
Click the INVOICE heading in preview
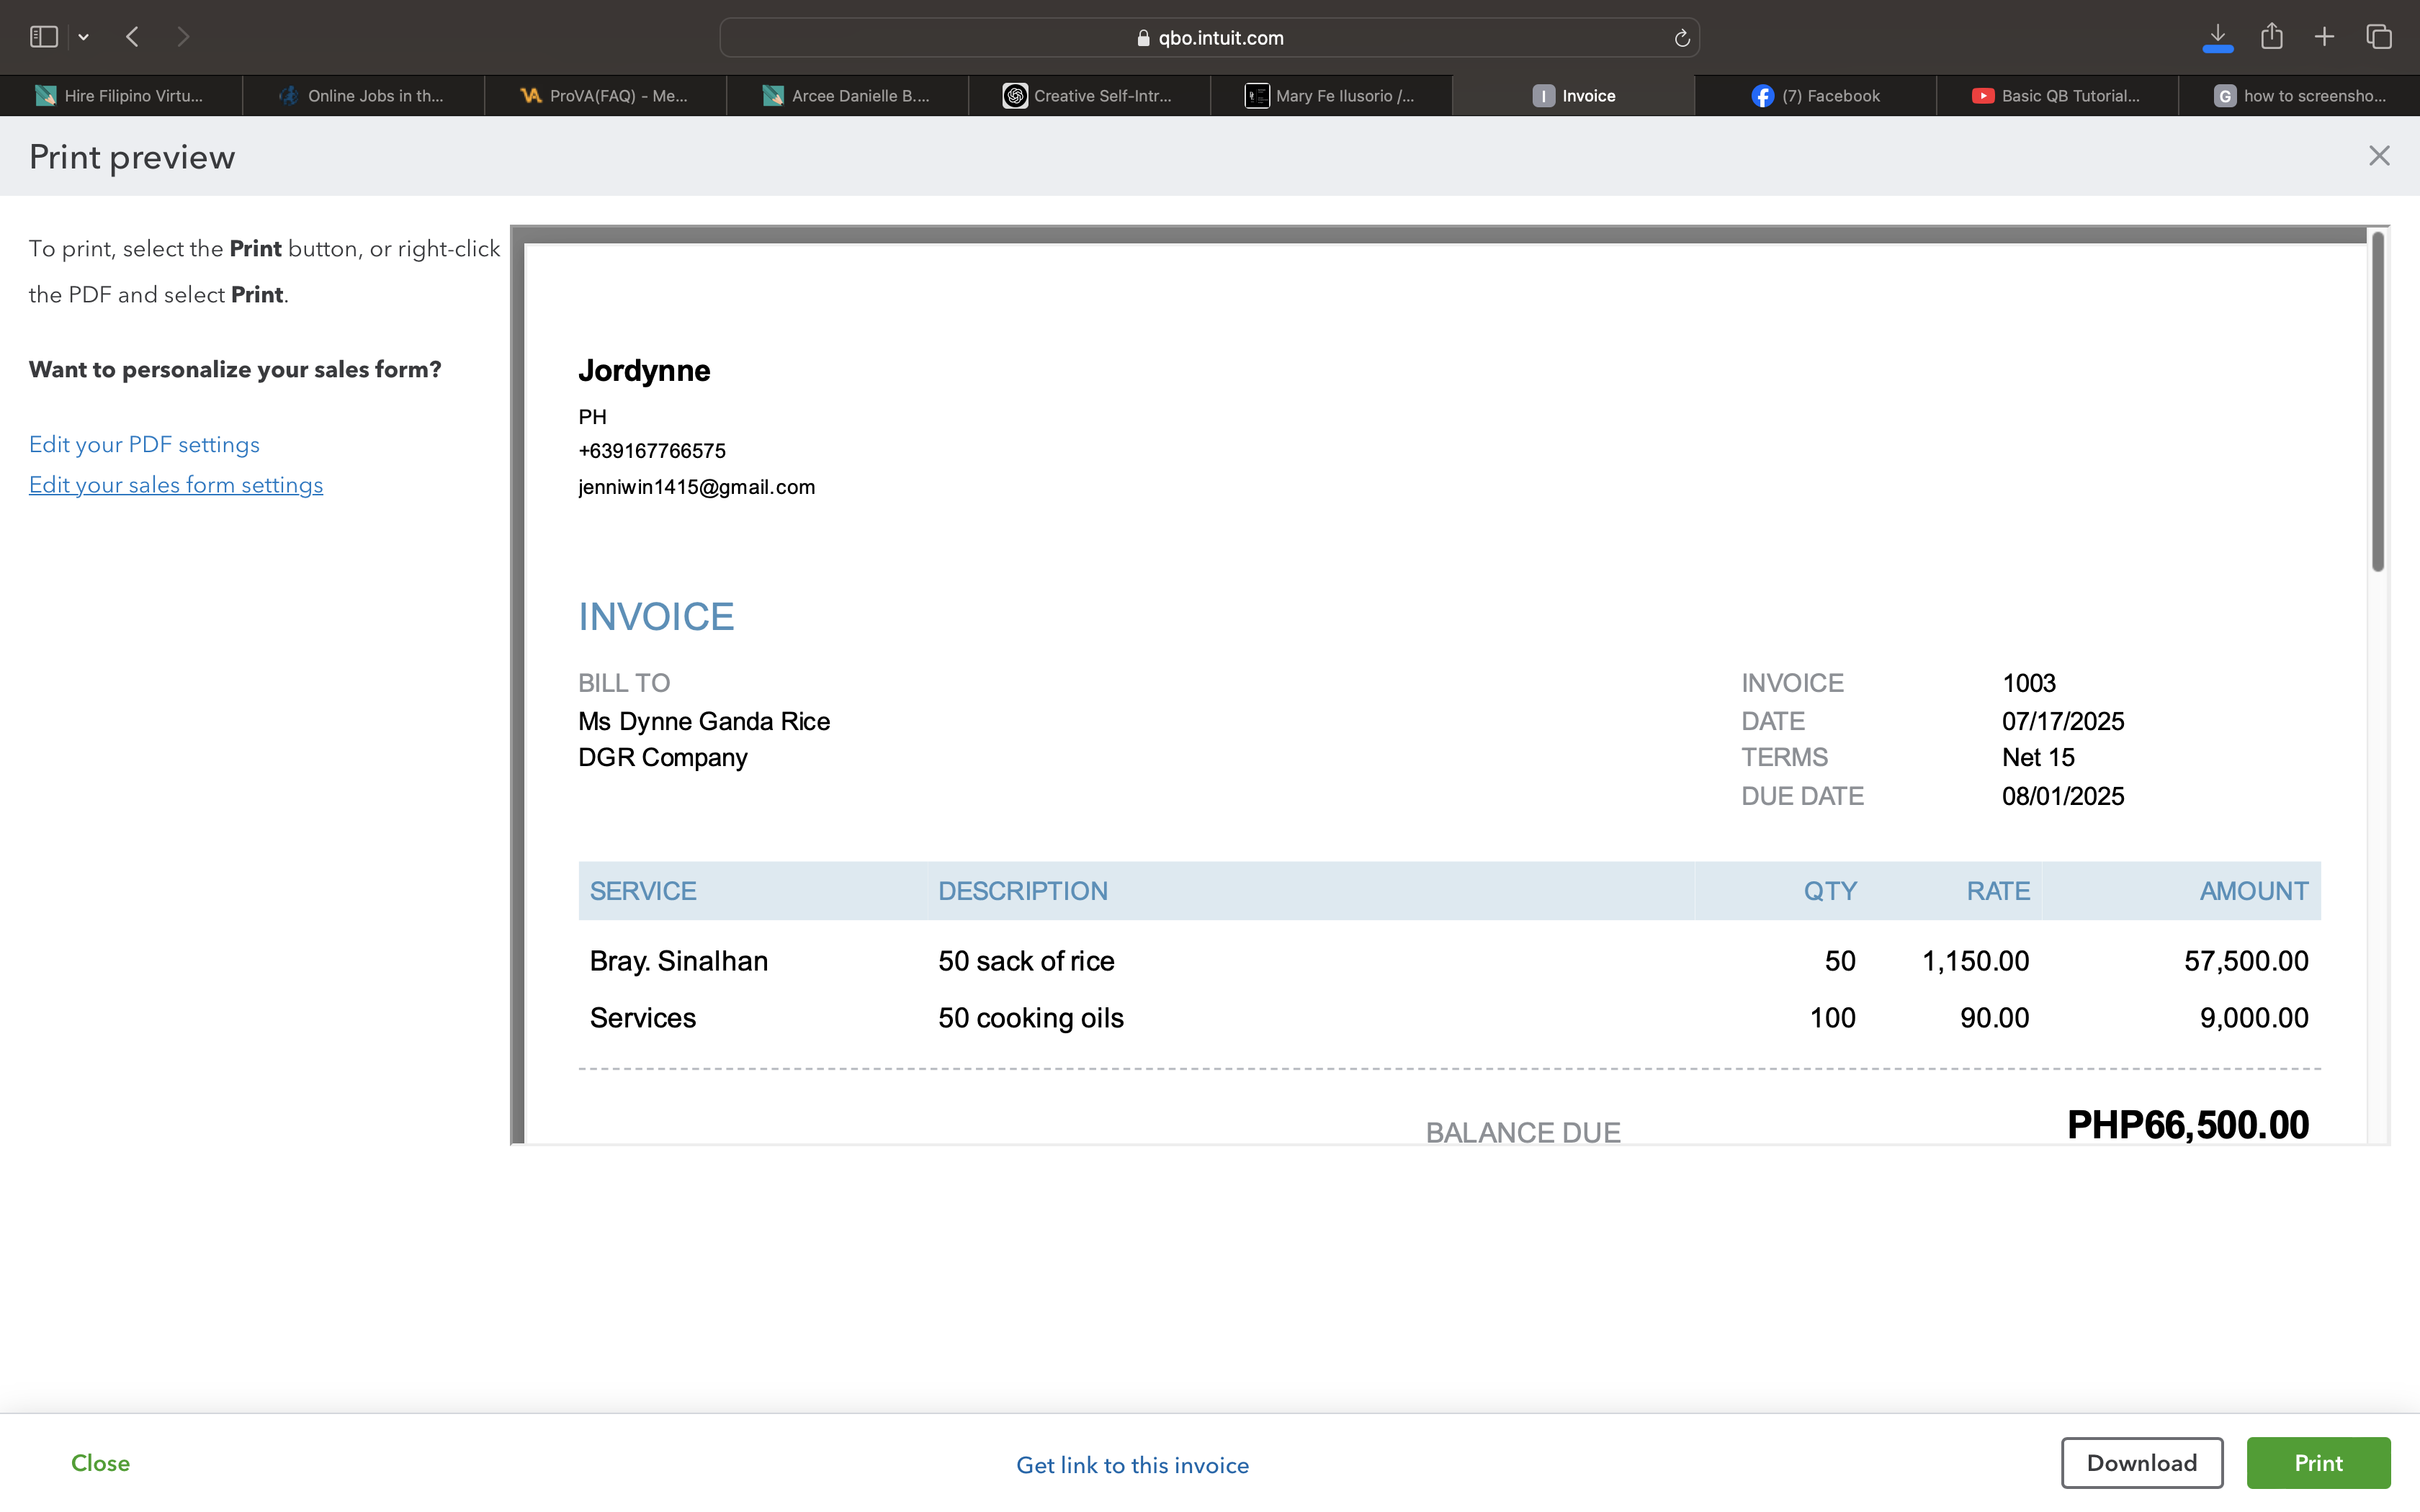656,617
